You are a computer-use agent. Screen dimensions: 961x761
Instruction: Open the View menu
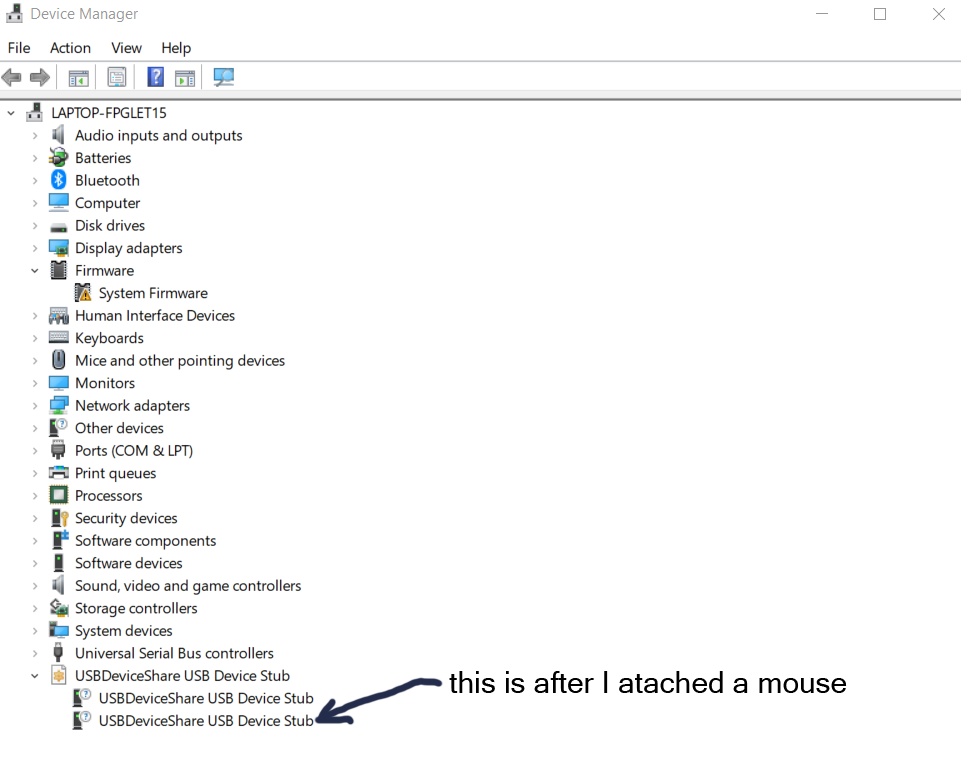point(126,48)
